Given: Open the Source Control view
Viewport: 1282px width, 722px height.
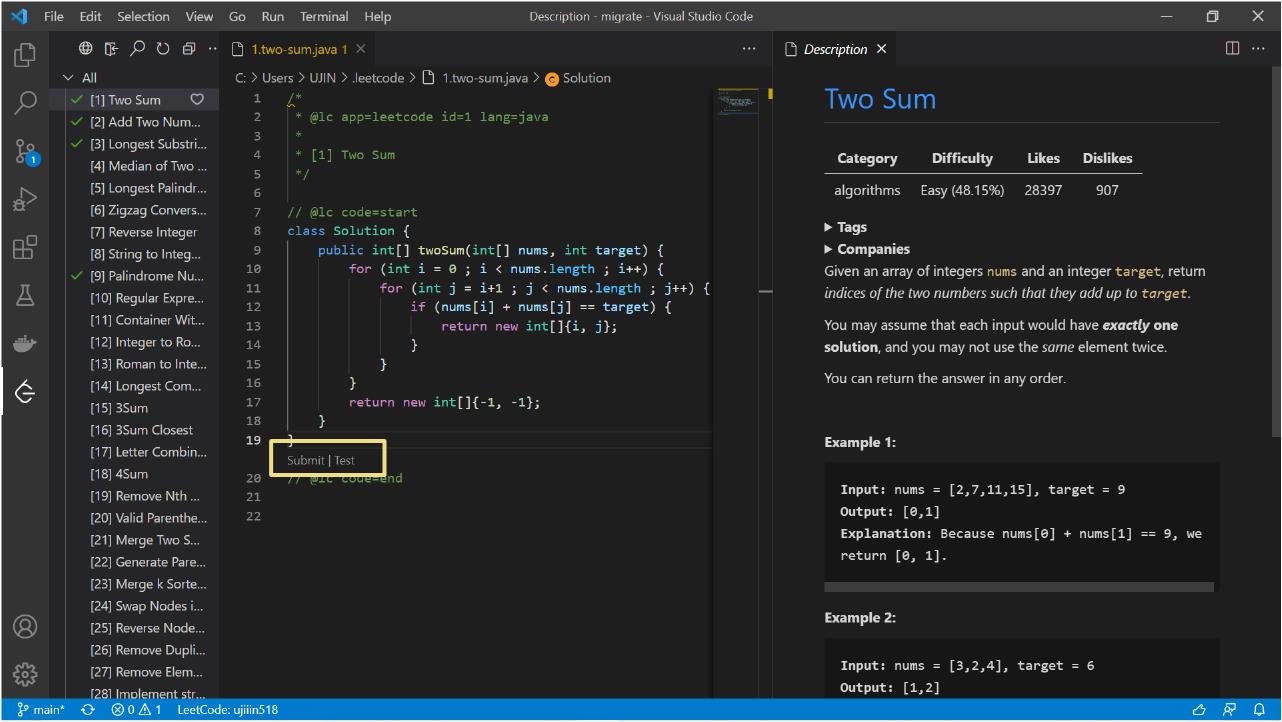Looking at the screenshot, I should coord(25,152).
